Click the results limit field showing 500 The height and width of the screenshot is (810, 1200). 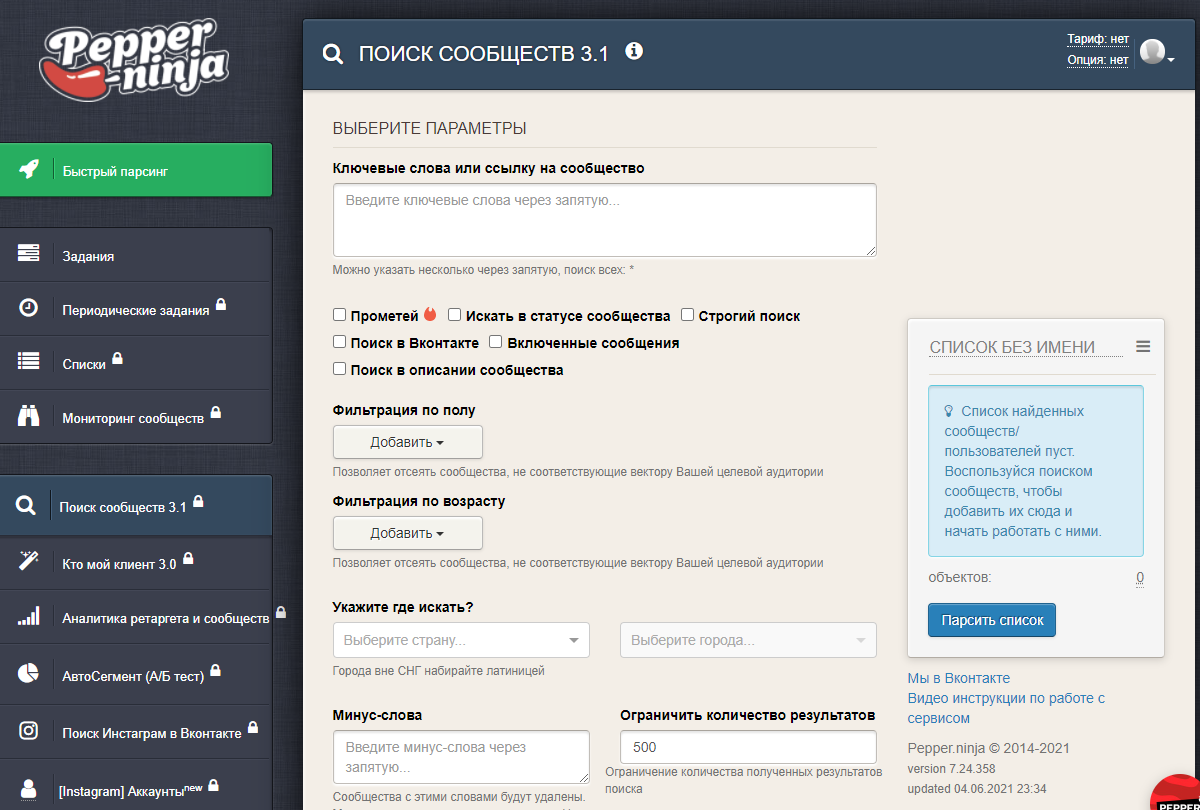(x=748, y=747)
